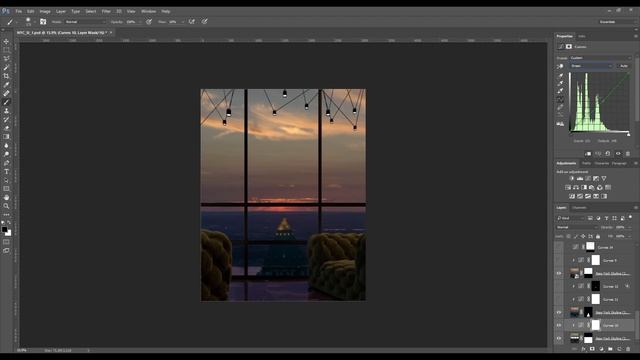The height and width of the screenshot is (360, 640).
Task: Select the Rectangle shape tool
Action: coord(6,189)
